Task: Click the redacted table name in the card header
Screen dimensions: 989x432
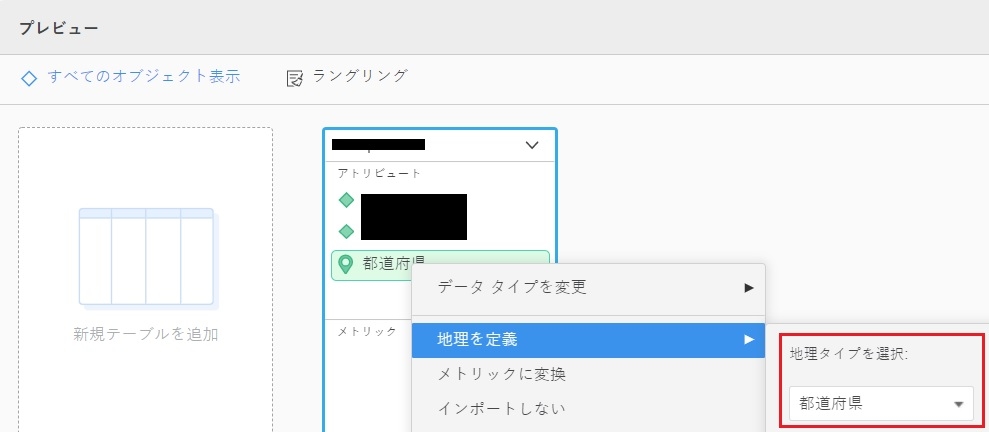Action: point(380,145)
